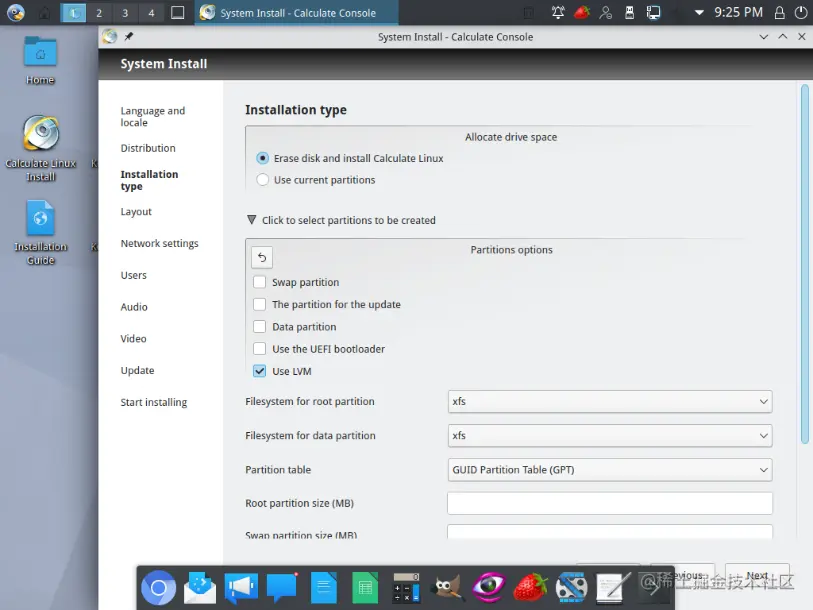The width and height of the screenshot is (813, 610).
Task: Click the lock screen icon in panel
Action: (779, 12)
